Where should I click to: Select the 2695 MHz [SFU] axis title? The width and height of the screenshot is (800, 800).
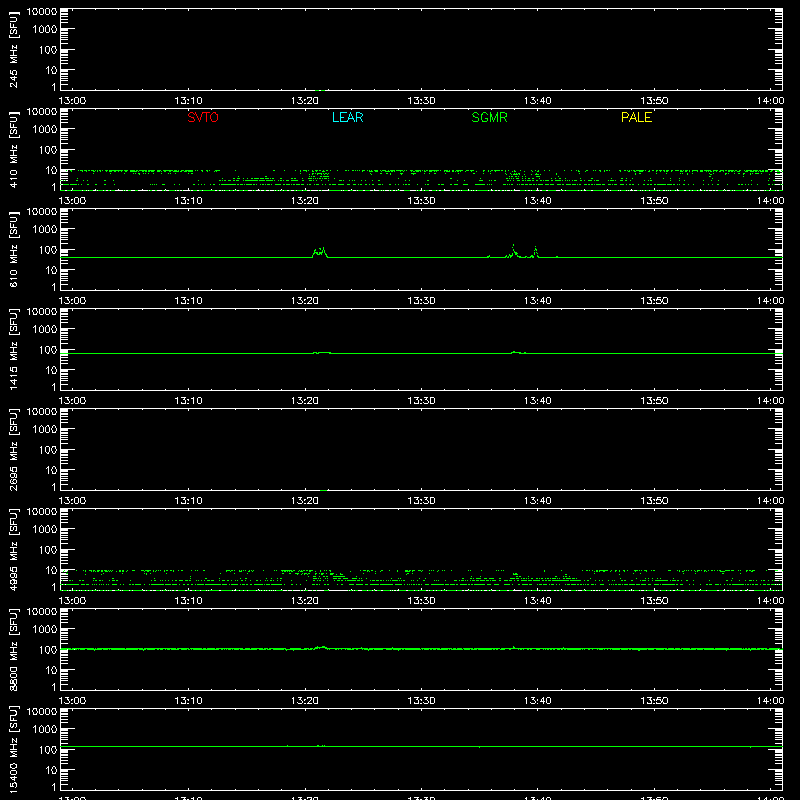coord(13,449)
